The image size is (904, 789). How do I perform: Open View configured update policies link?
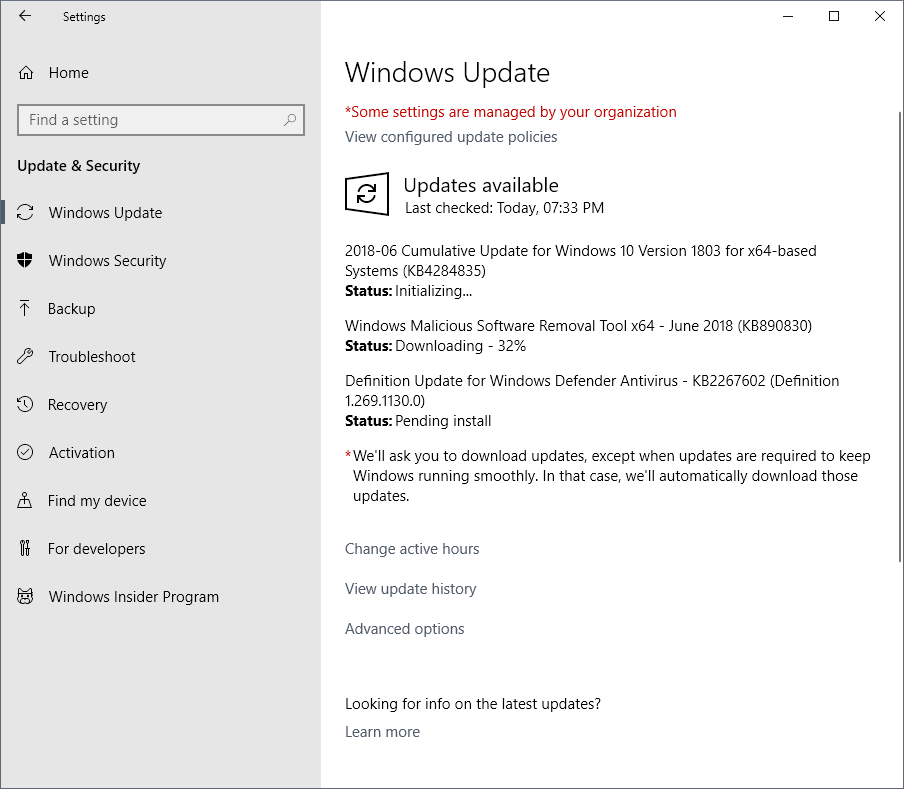click(x=451, y=137)
